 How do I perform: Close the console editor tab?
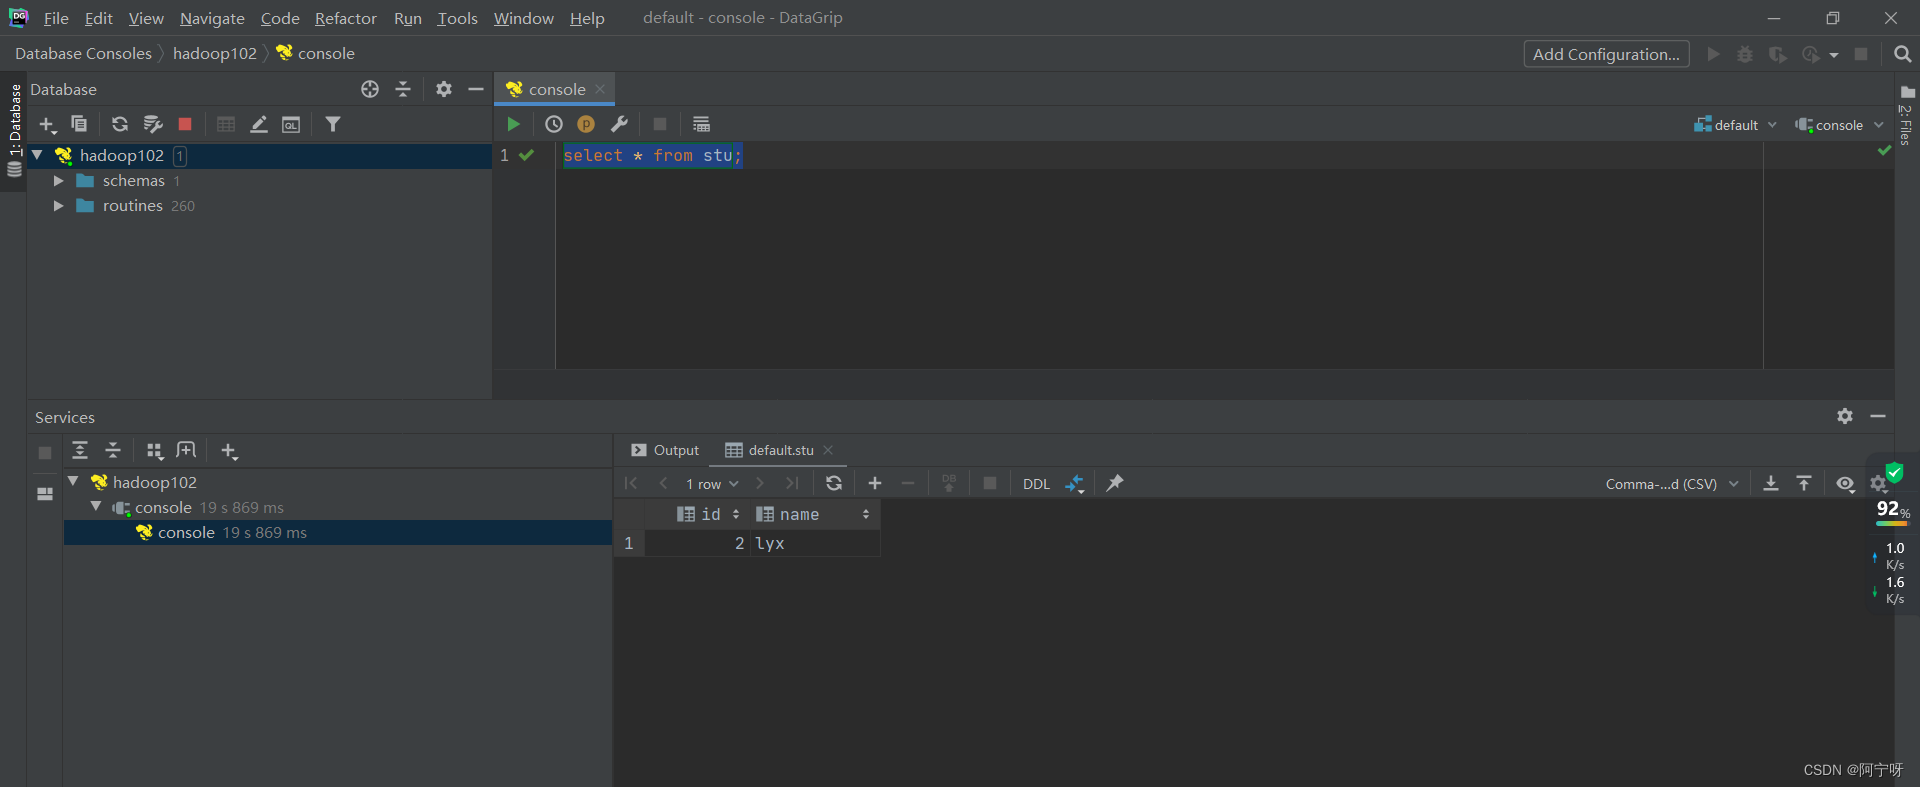pos(600,89)
